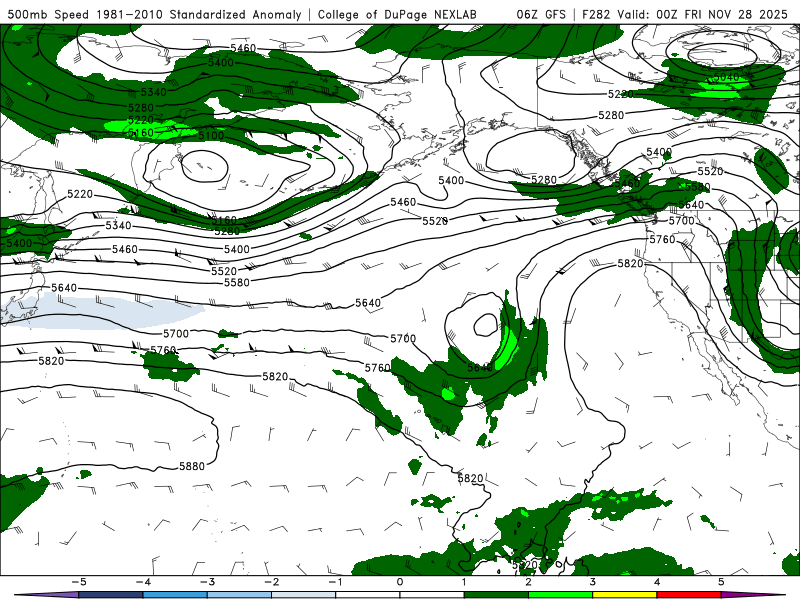800x600 pixels.
Task: Click the '5040' height contour label
Action: coord(726,77)
